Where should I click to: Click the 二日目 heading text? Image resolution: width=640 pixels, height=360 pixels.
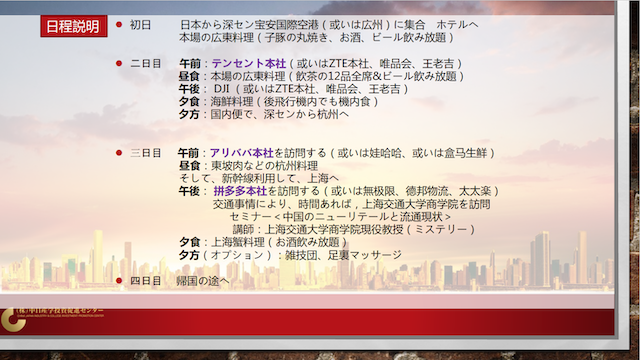pyautogui.click(x=146, y=64)
